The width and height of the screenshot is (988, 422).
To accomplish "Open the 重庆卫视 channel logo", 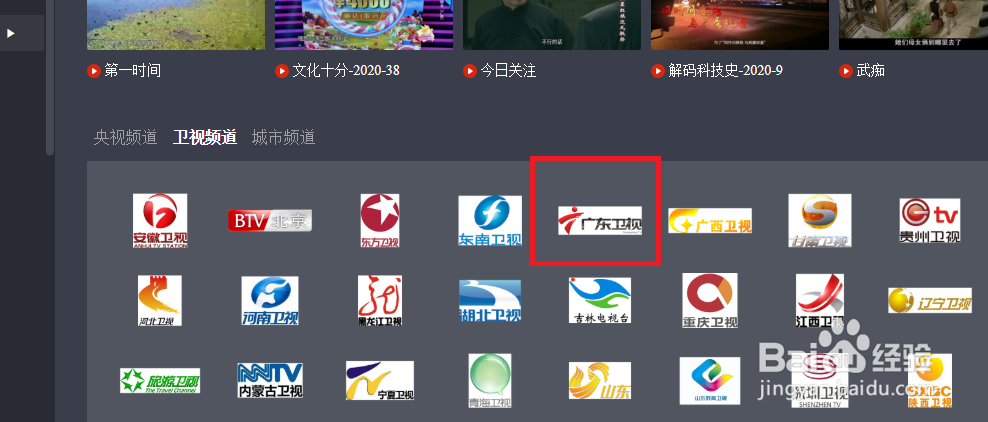I will click(710, 300).
